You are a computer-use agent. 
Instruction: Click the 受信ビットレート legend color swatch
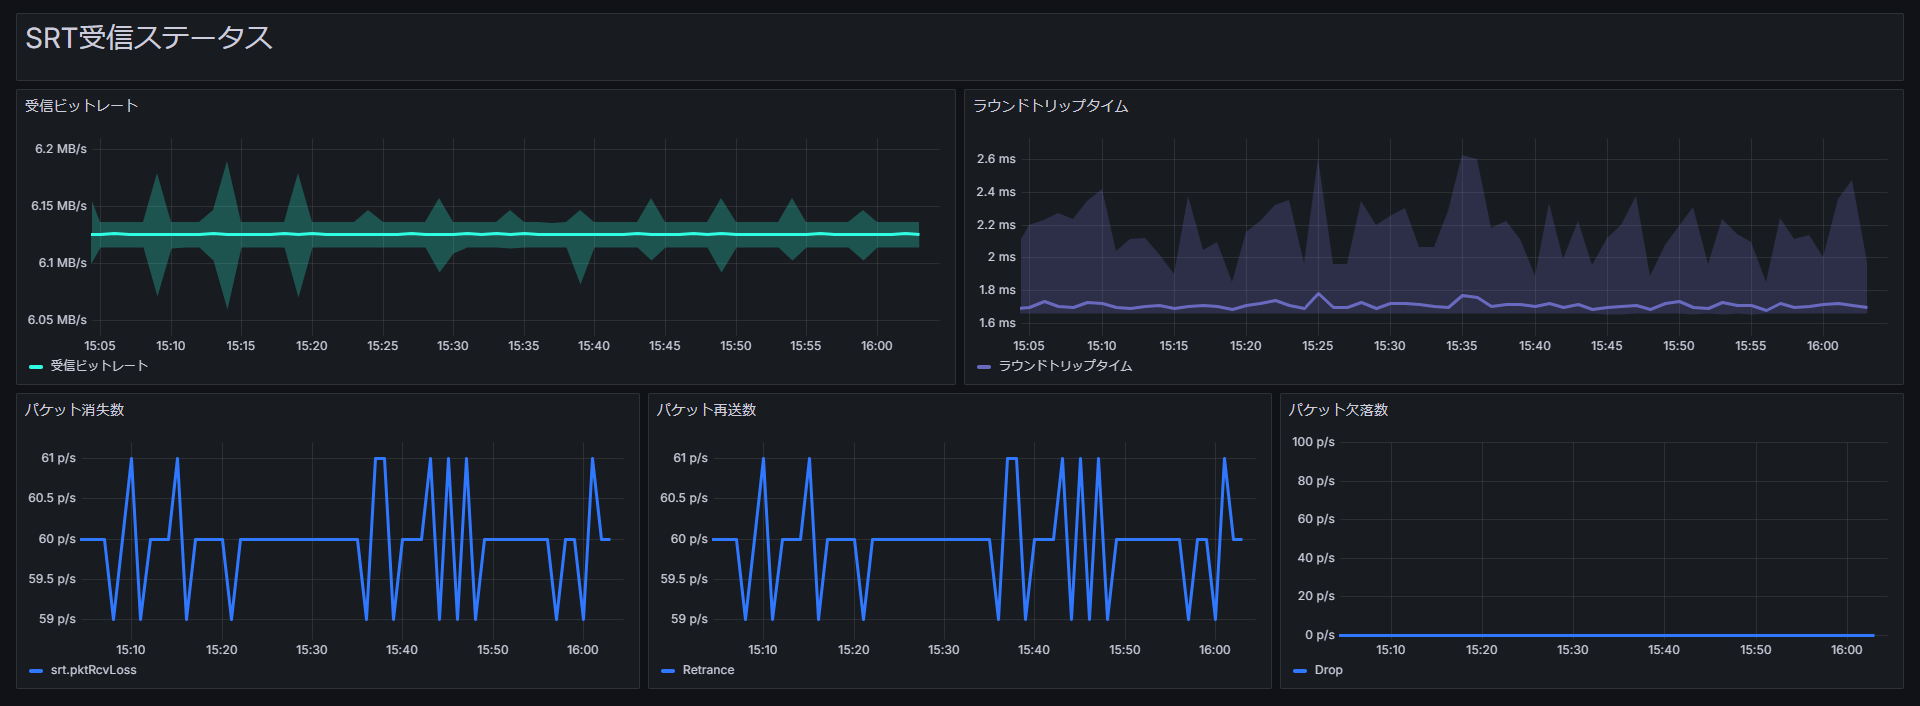36,367
